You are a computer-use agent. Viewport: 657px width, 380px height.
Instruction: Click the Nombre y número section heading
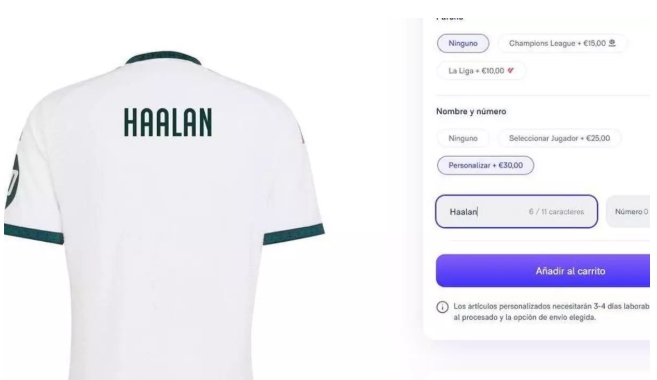coord(471,111)
